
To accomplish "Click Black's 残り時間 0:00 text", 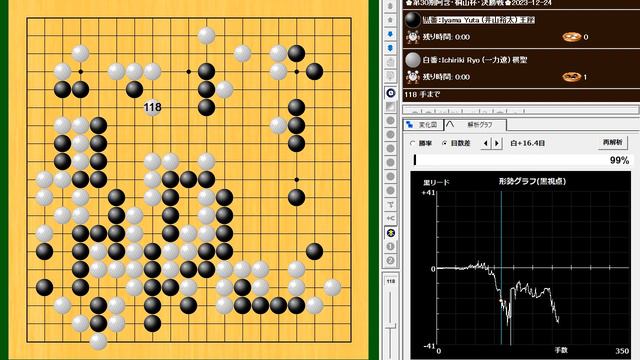I will [x=446, y=37].
